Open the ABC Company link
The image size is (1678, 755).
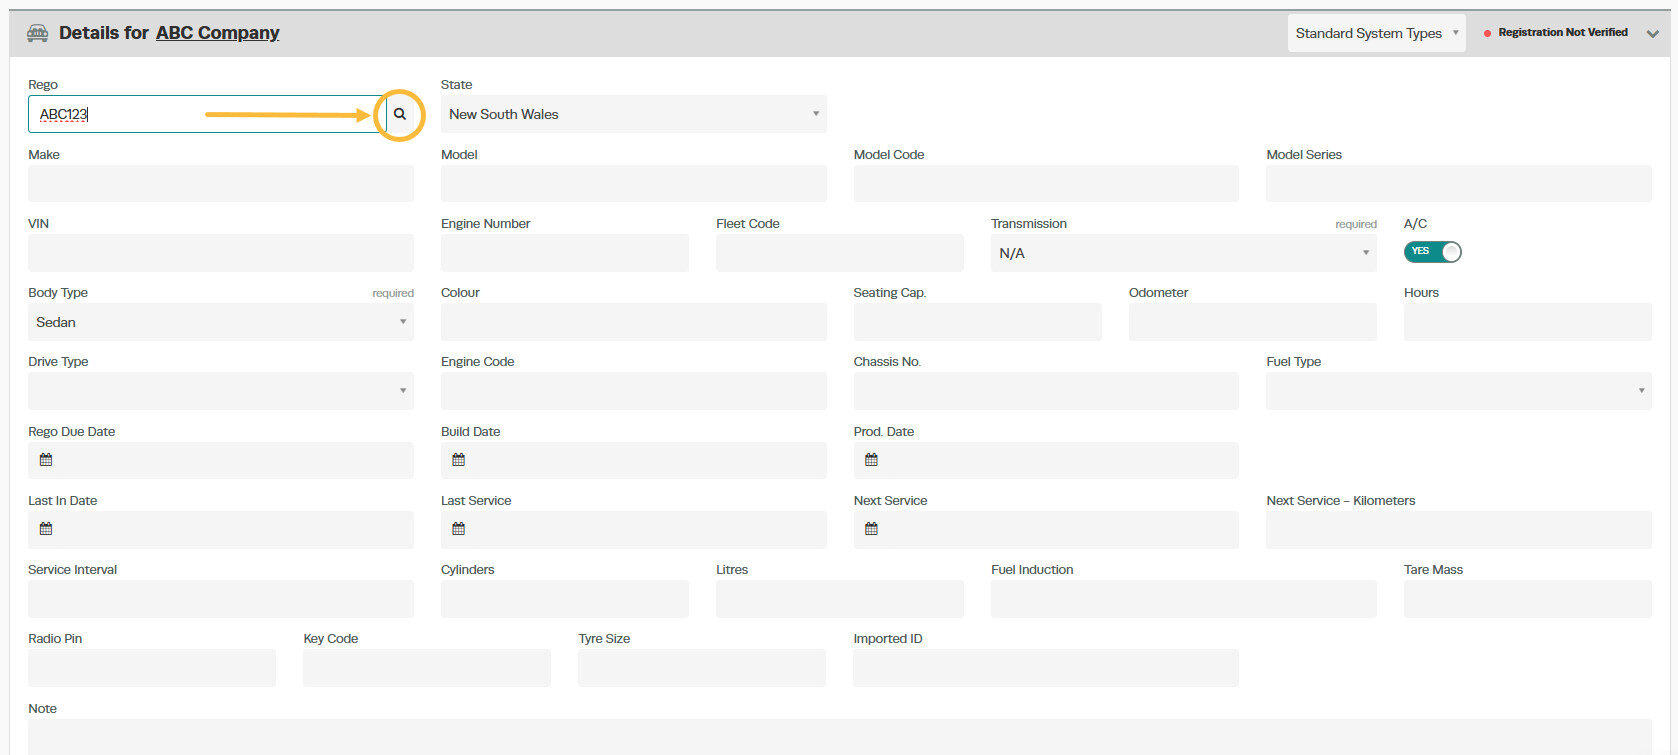click(218, 33)
